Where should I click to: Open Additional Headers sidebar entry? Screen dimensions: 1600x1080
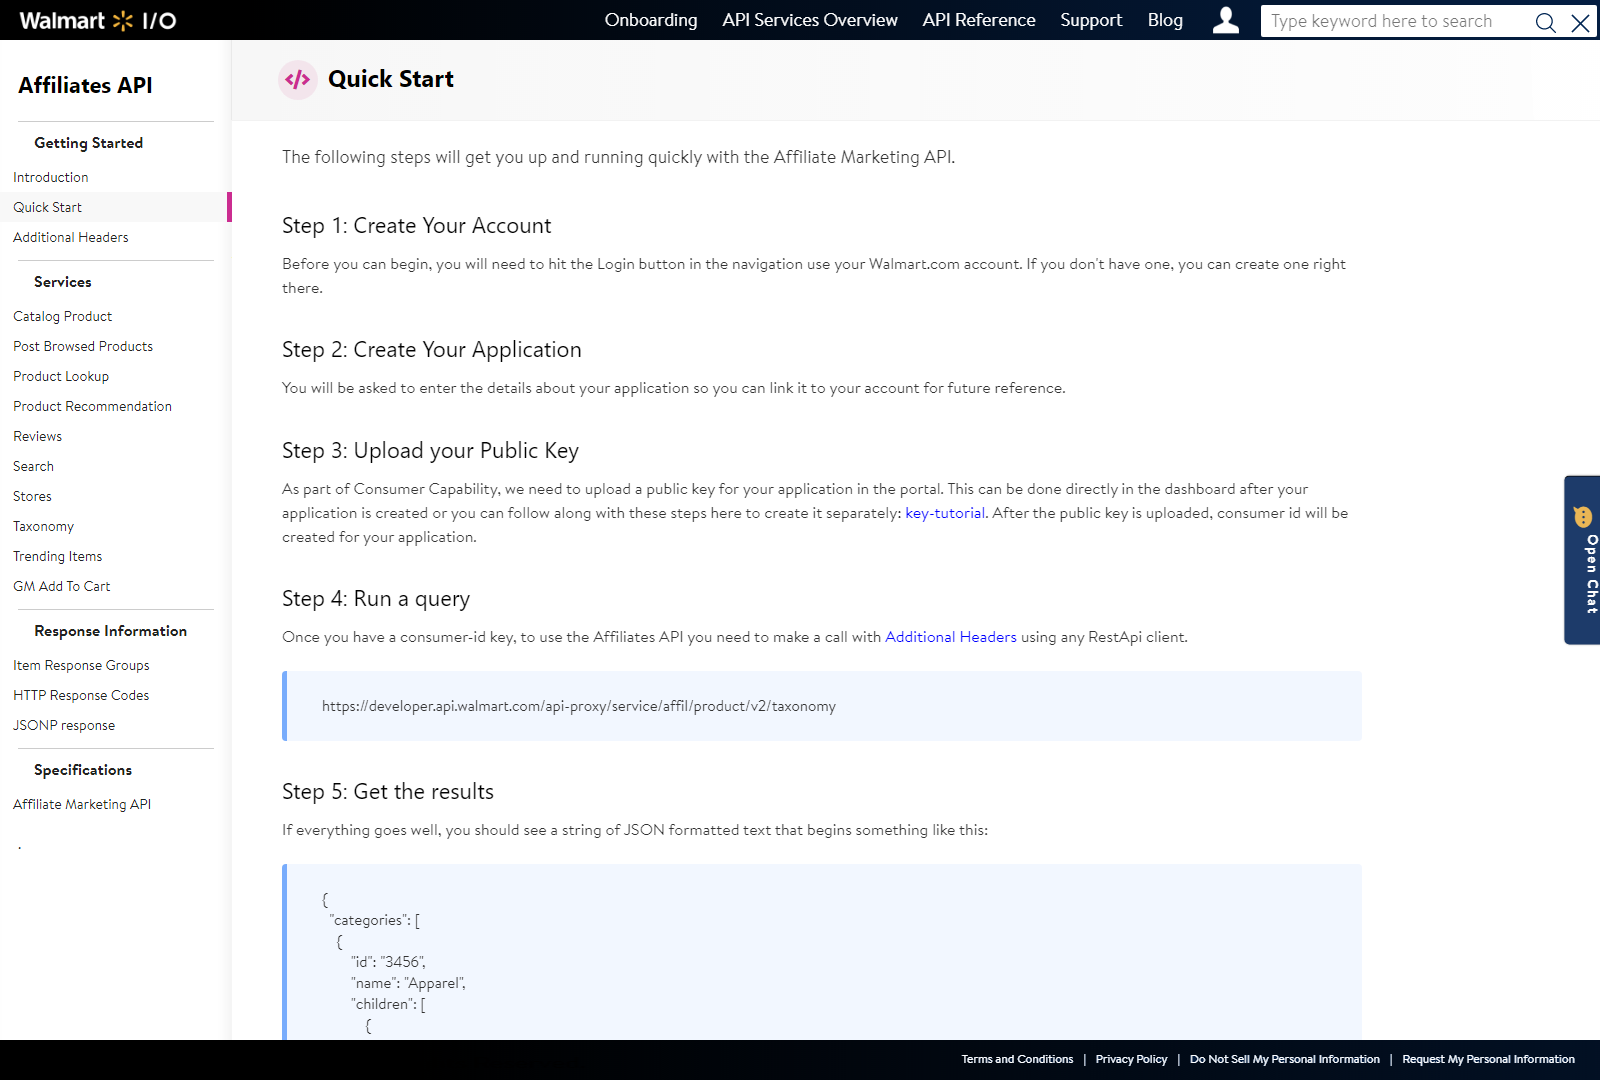click(71, 237)
